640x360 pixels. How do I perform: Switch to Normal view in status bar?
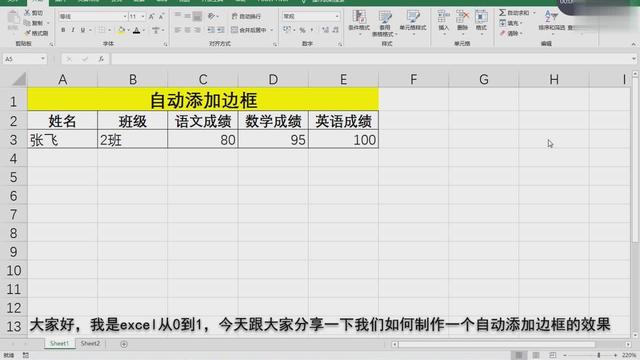pyautogui.click(x=519, y=355)
